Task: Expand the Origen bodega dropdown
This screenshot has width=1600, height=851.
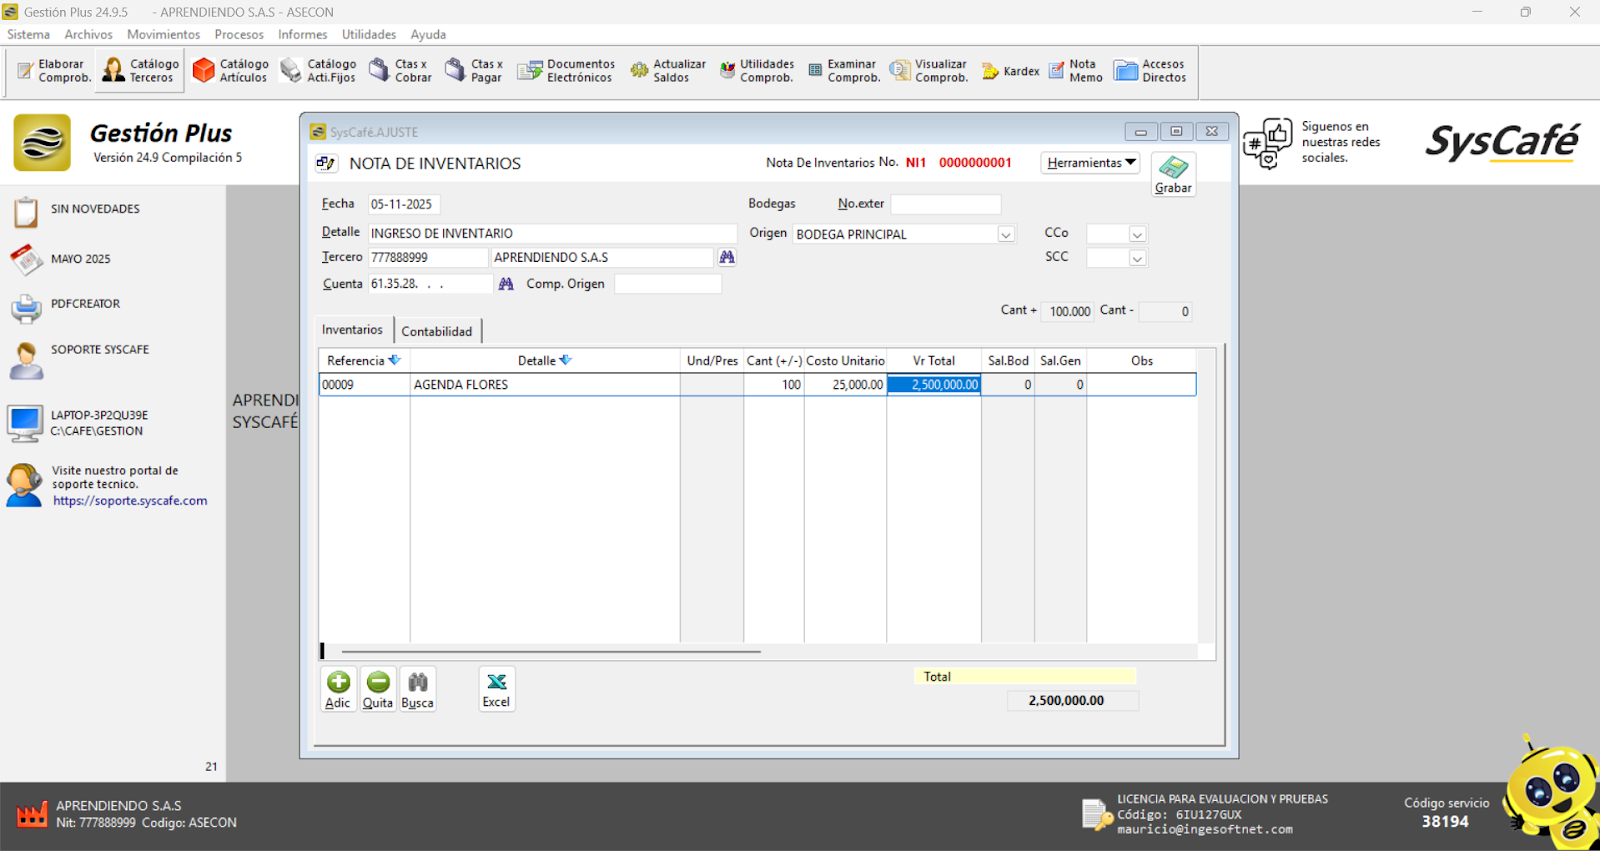Action: pos(1006,235)
